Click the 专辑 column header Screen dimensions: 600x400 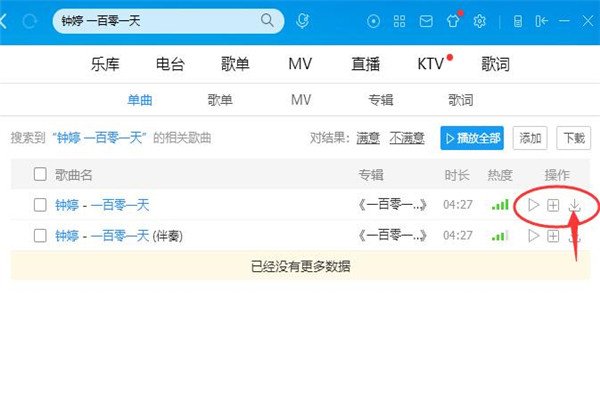point(371,175)
